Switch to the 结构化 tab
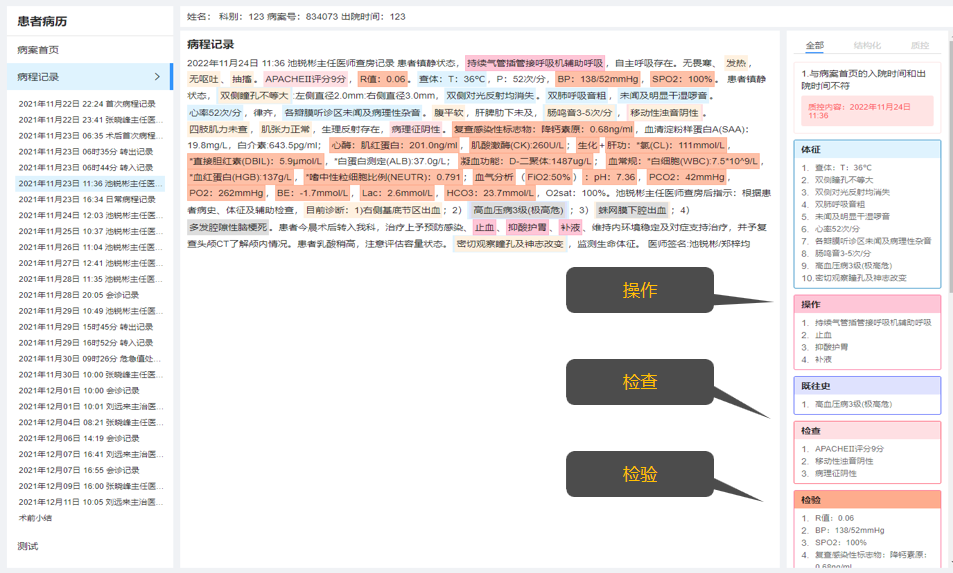The height and width of the screenshot is (573, 953). coord(867,46)
